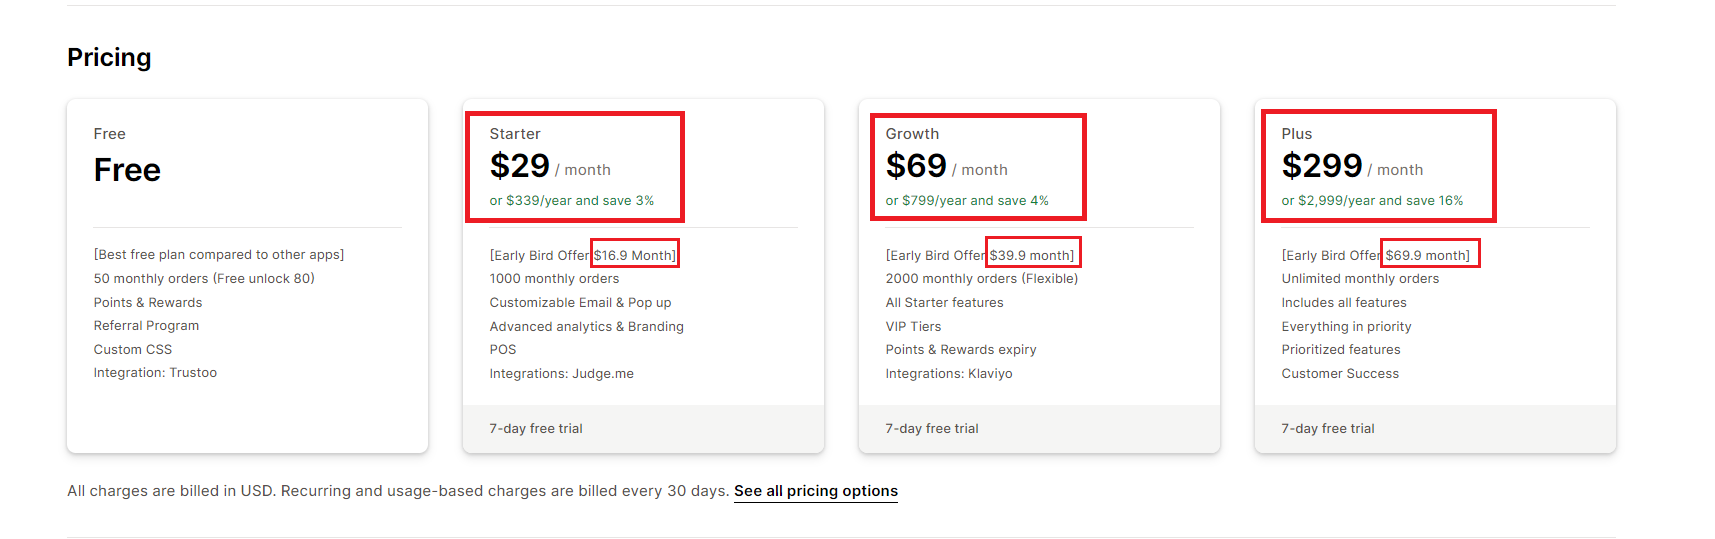Image resolution: width=1715 pixels, height=539 pixels.
Task: Click the Plus plan 7-day free trial footer
Action: pyautogui.click(x=1328, y=429)
